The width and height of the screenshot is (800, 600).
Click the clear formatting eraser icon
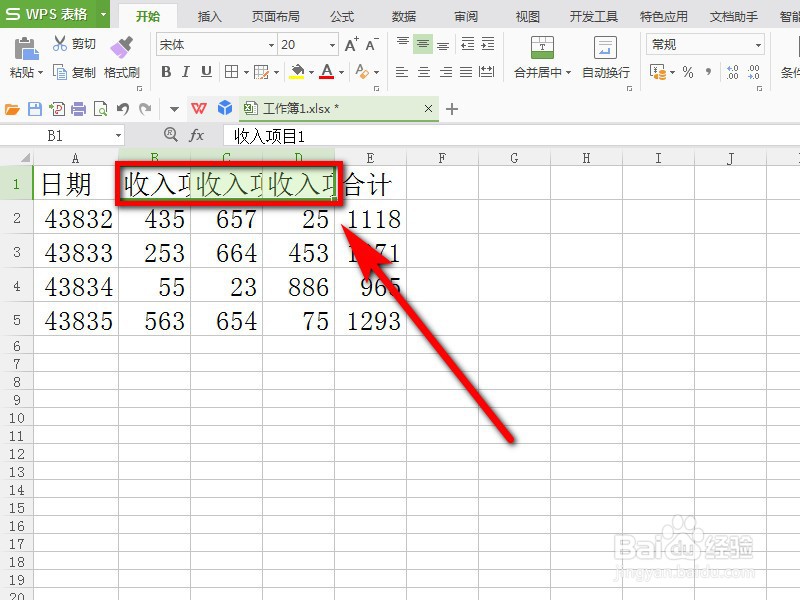(x=362, y=72)
